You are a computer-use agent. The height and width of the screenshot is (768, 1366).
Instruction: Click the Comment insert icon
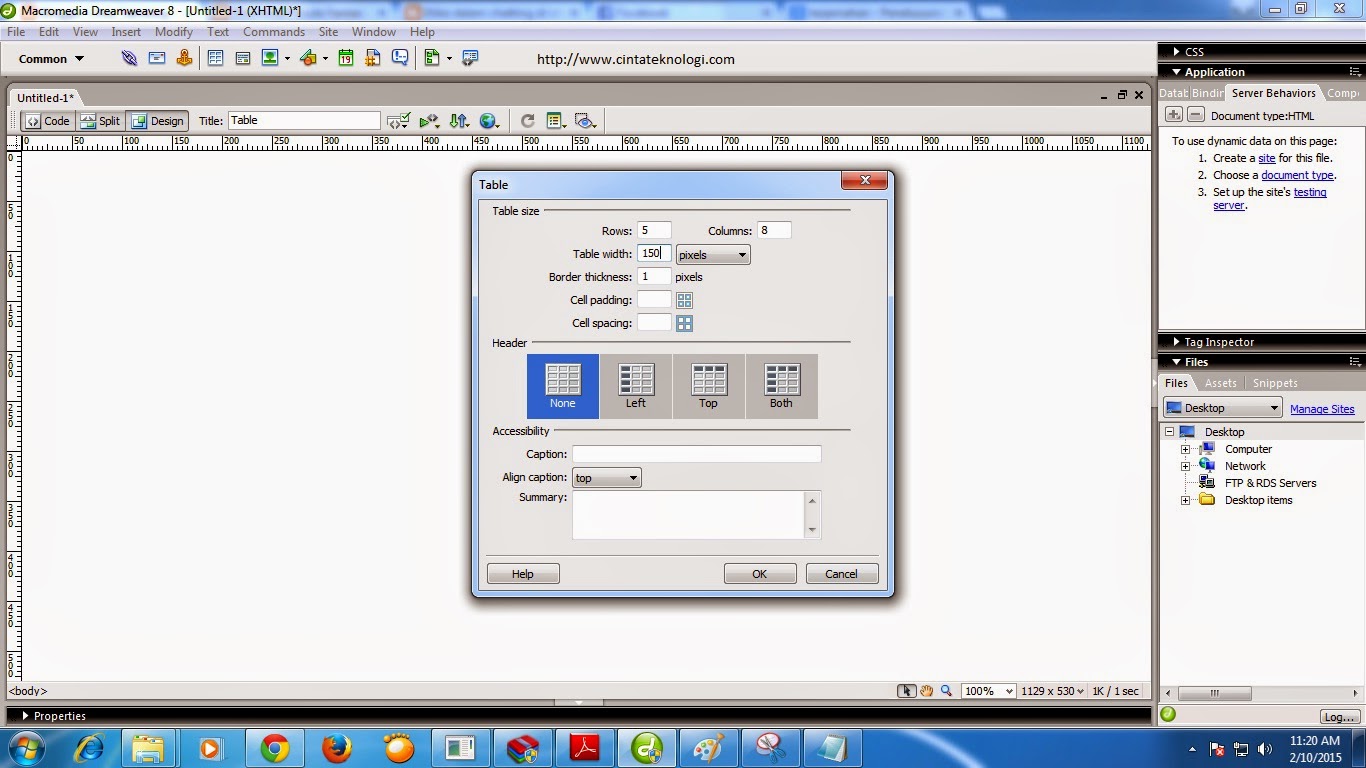pyautogui.click(x=400, y=58)
